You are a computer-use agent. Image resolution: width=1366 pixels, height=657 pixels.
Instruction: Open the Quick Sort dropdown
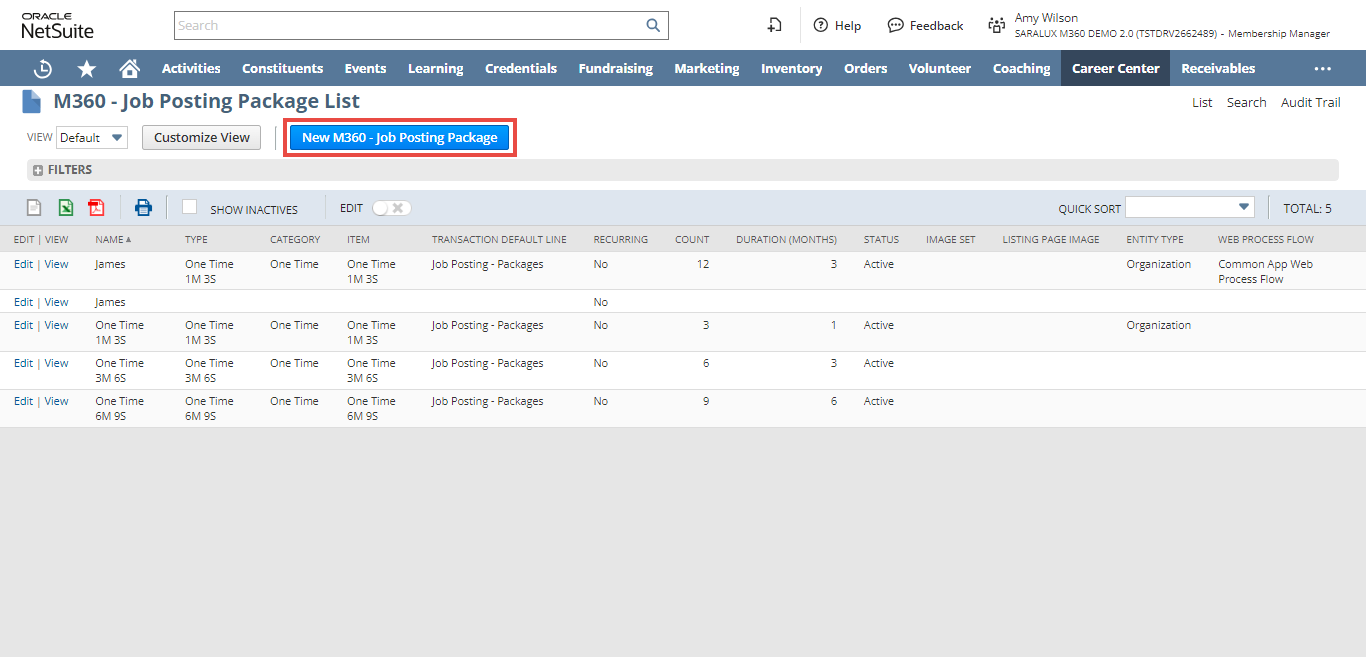pos(1189,207)
